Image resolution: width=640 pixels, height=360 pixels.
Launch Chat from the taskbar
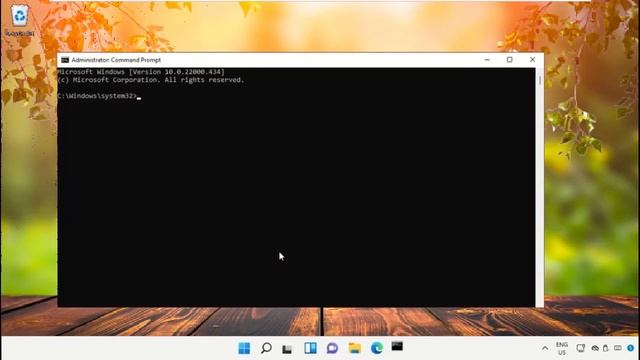coord(332,348)
